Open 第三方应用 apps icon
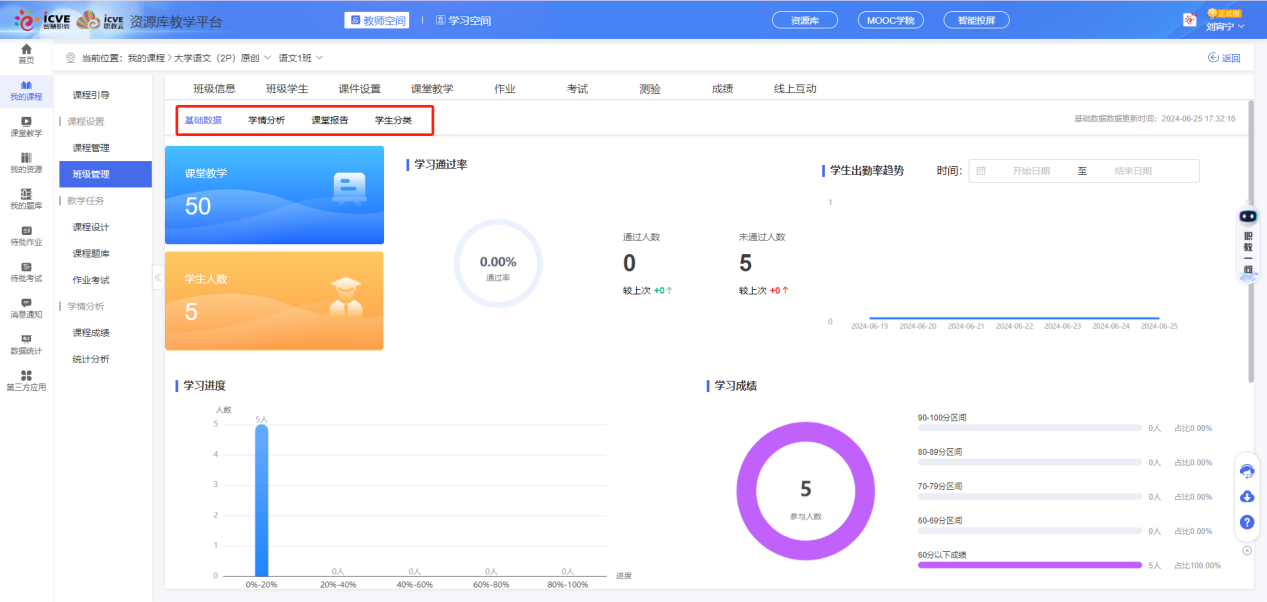Screen dimensions: 1267x602 (x=26, y=380)
